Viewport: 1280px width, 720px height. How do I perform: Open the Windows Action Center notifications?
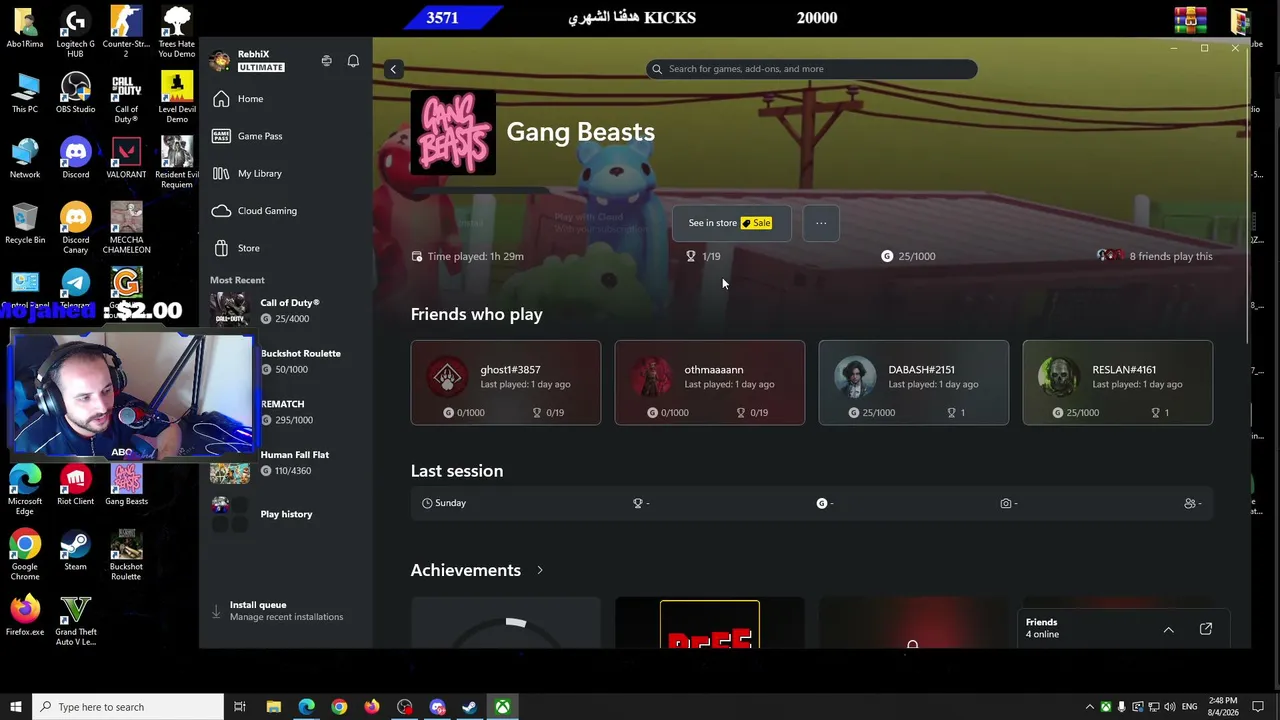1258,707
